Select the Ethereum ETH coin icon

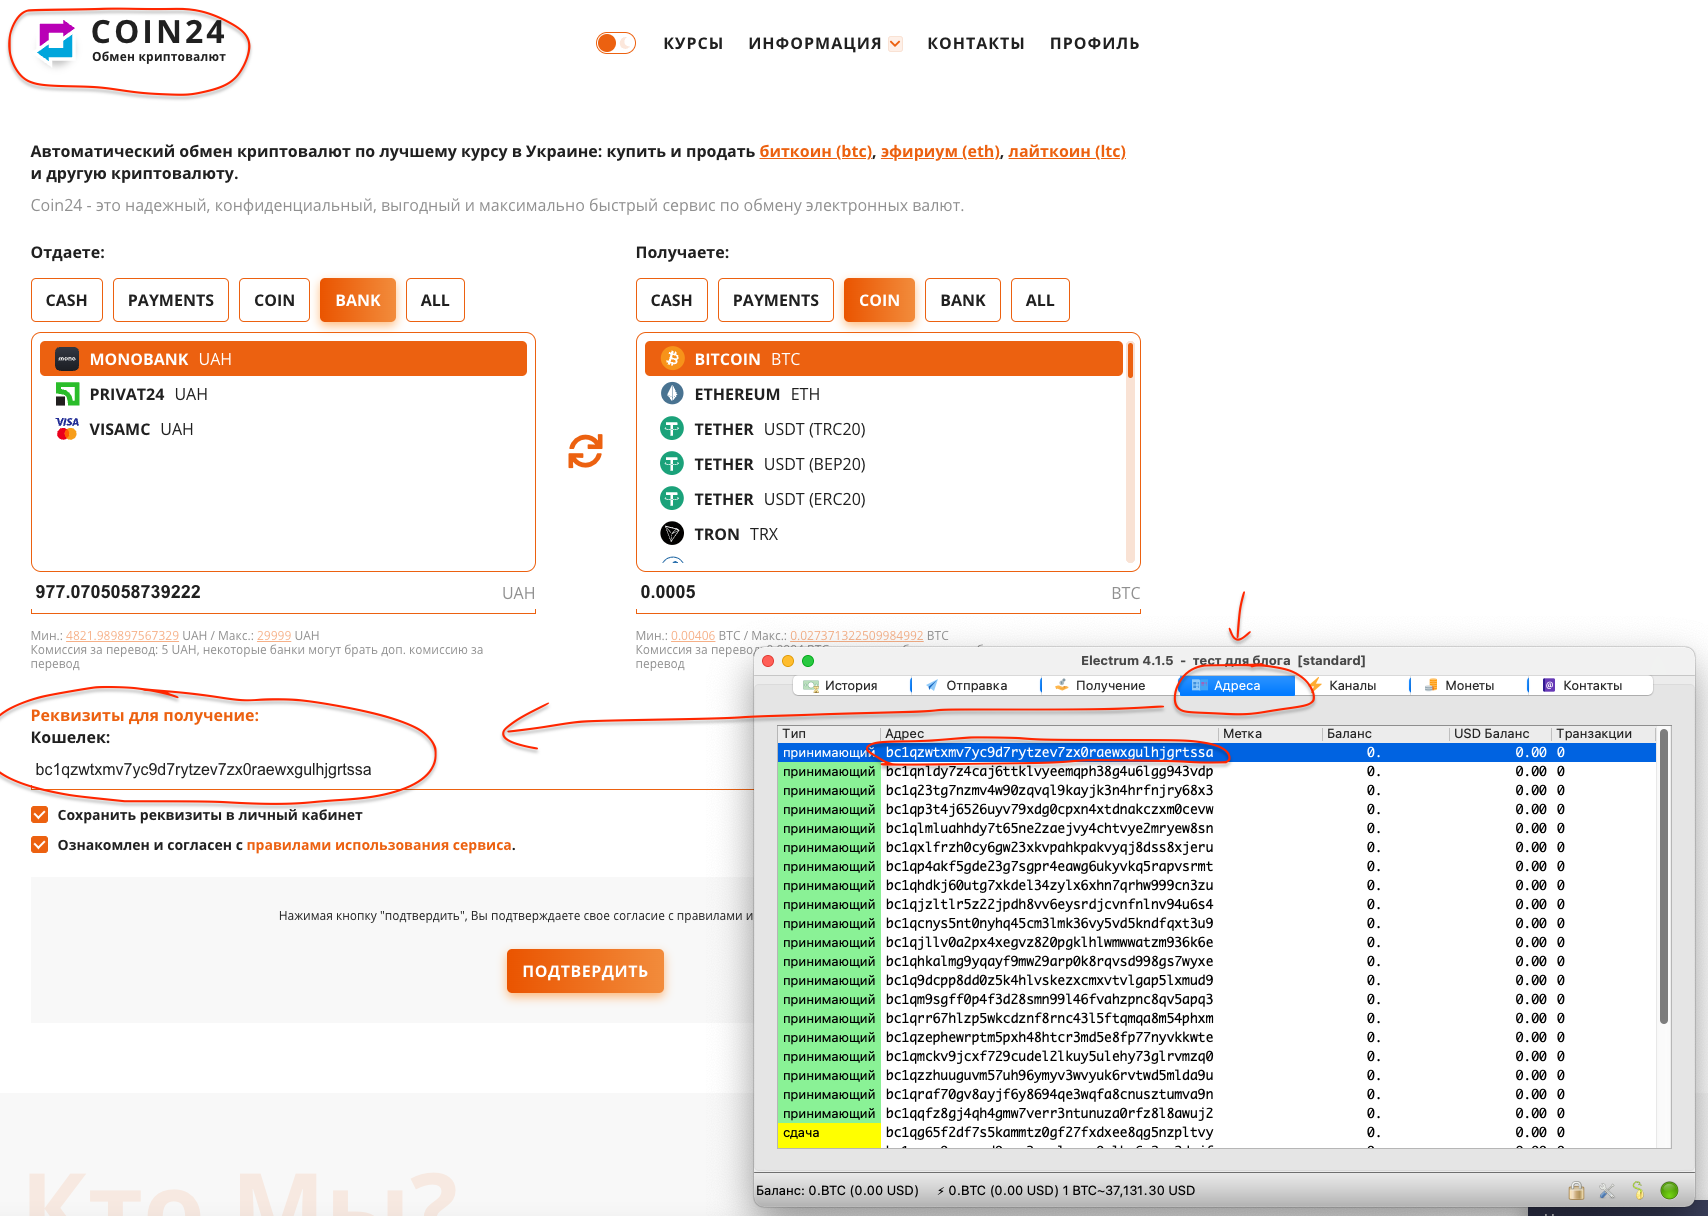pyautogui.click(x=672, y=394)
